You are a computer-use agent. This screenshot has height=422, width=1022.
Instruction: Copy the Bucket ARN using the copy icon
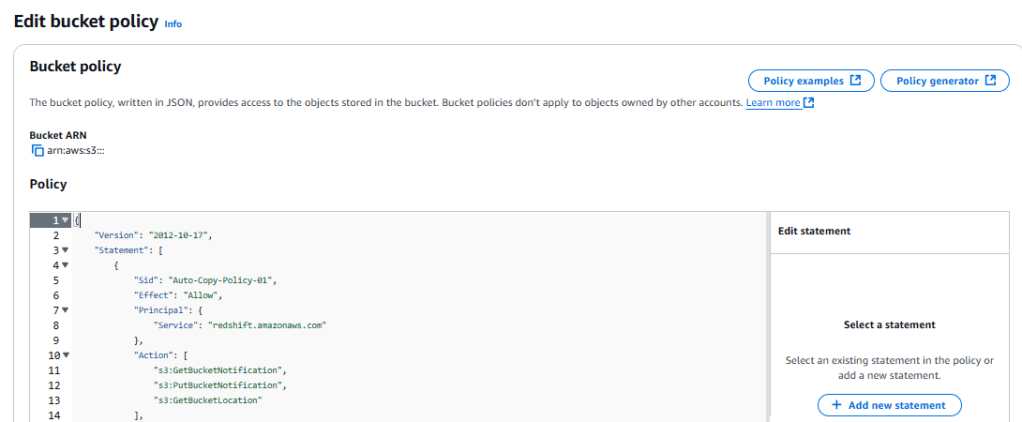[38, 150]
